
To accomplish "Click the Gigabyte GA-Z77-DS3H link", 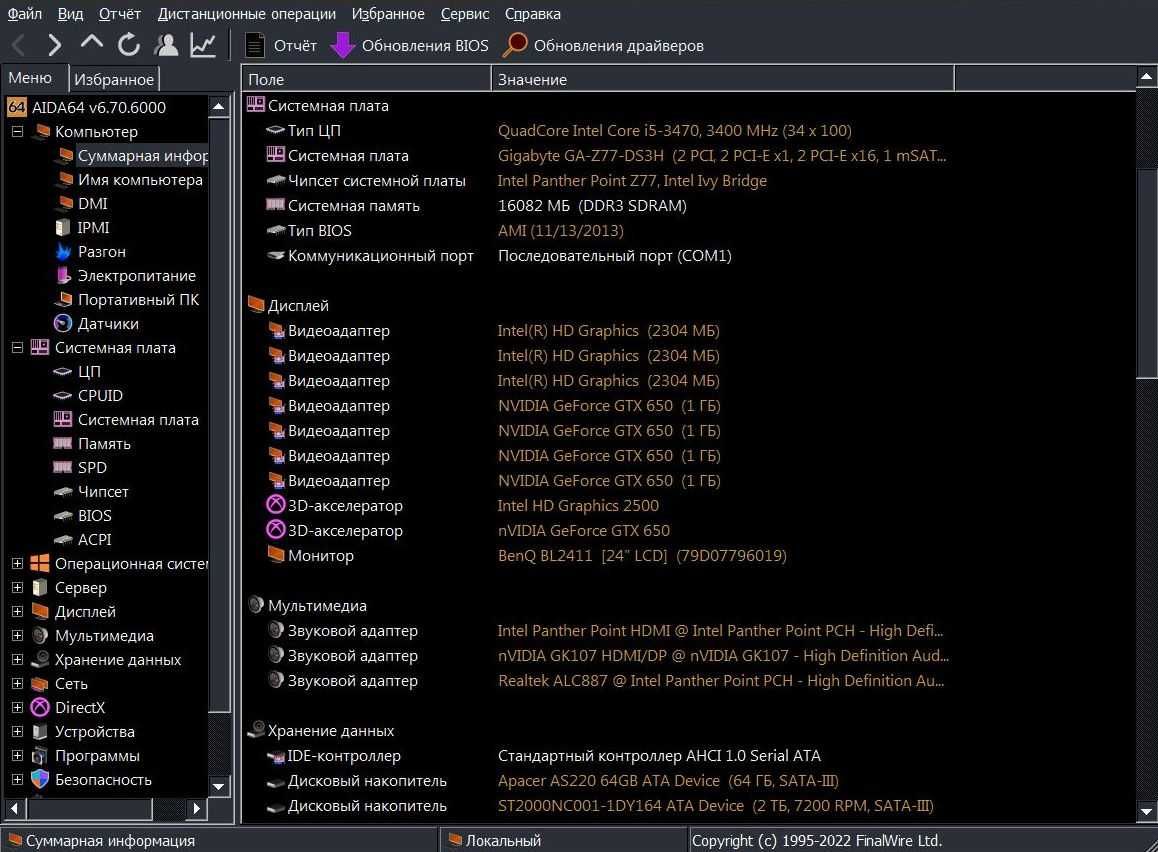I will coord(722,156).
